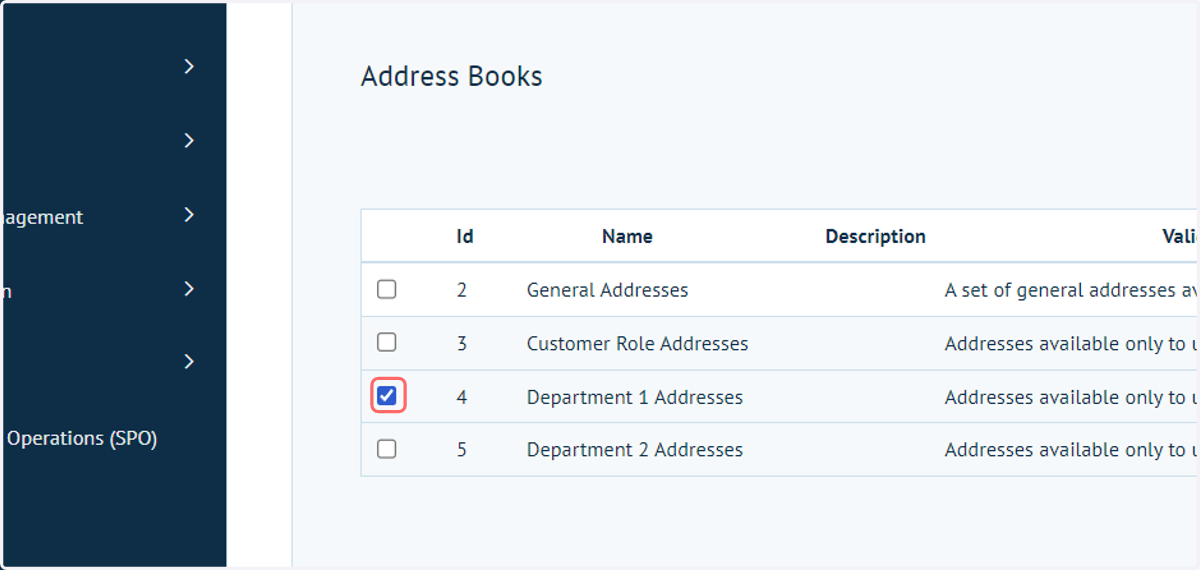Check the General Addresses row checkbox
This screenshot has width=1200, height=570.
386,289
